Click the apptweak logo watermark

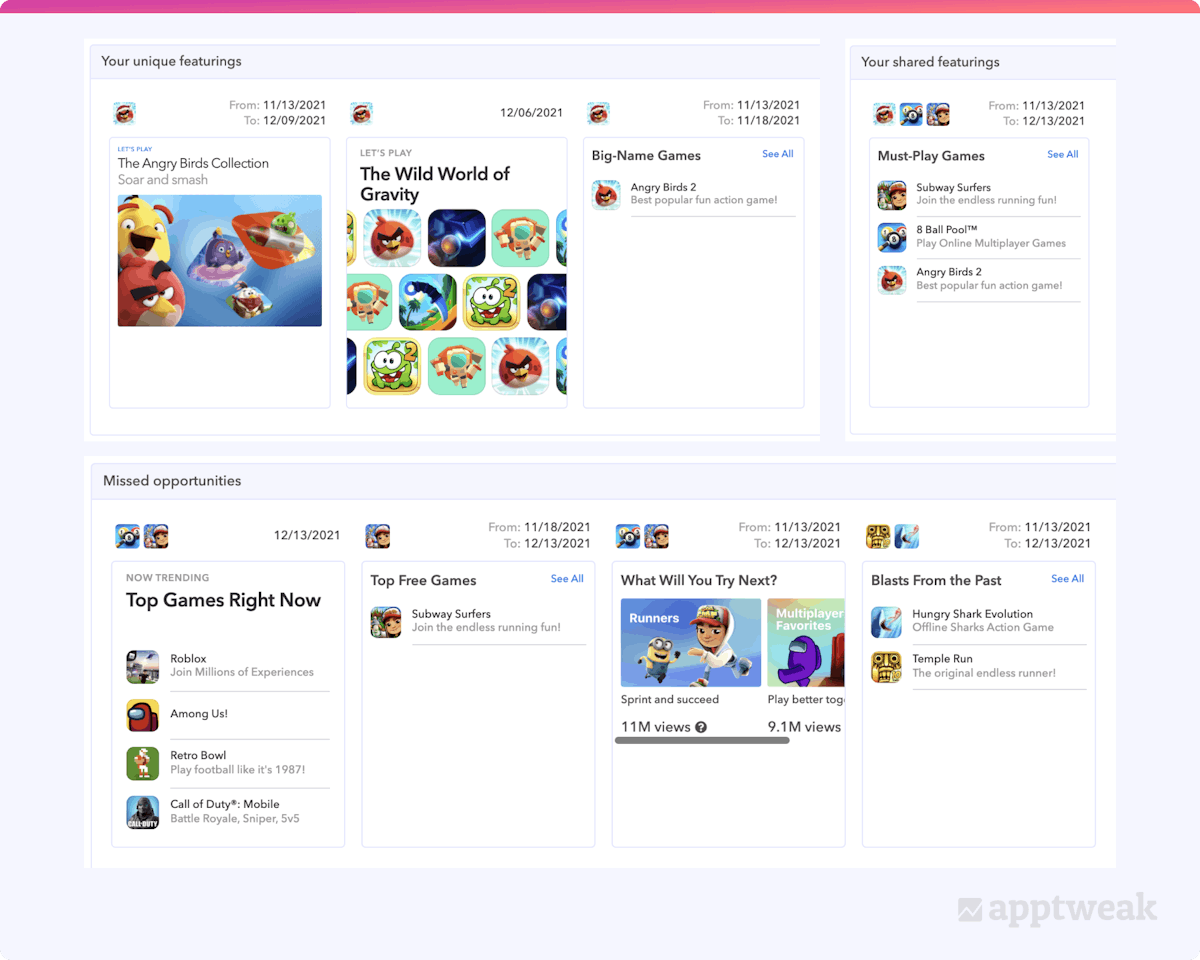tap(1057, 908)
